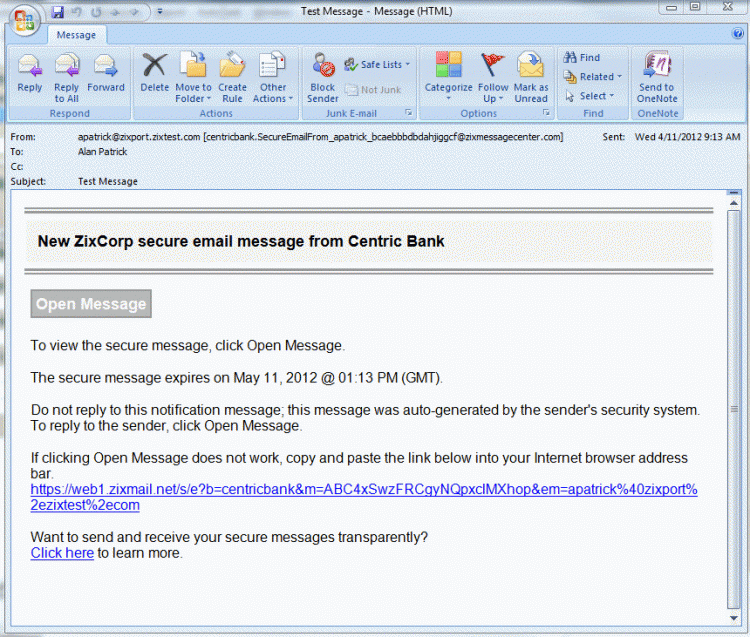
Task: Click Find with binoculars icon
Action: pos(582,58)
